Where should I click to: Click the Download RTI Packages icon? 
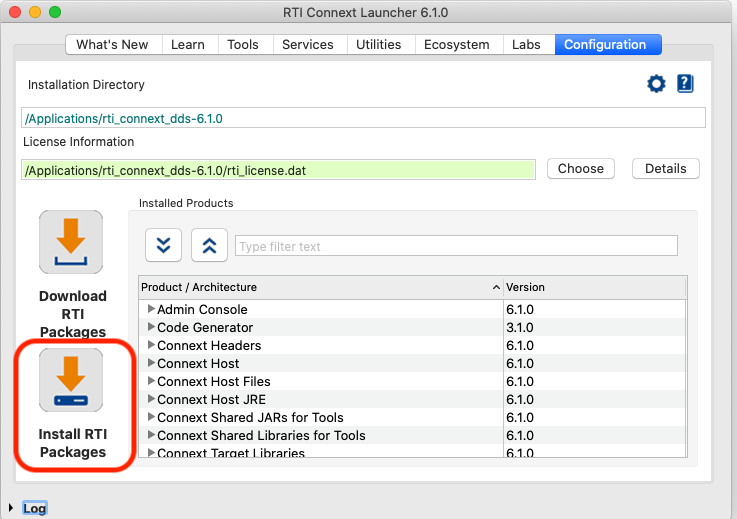click(71, 242)
